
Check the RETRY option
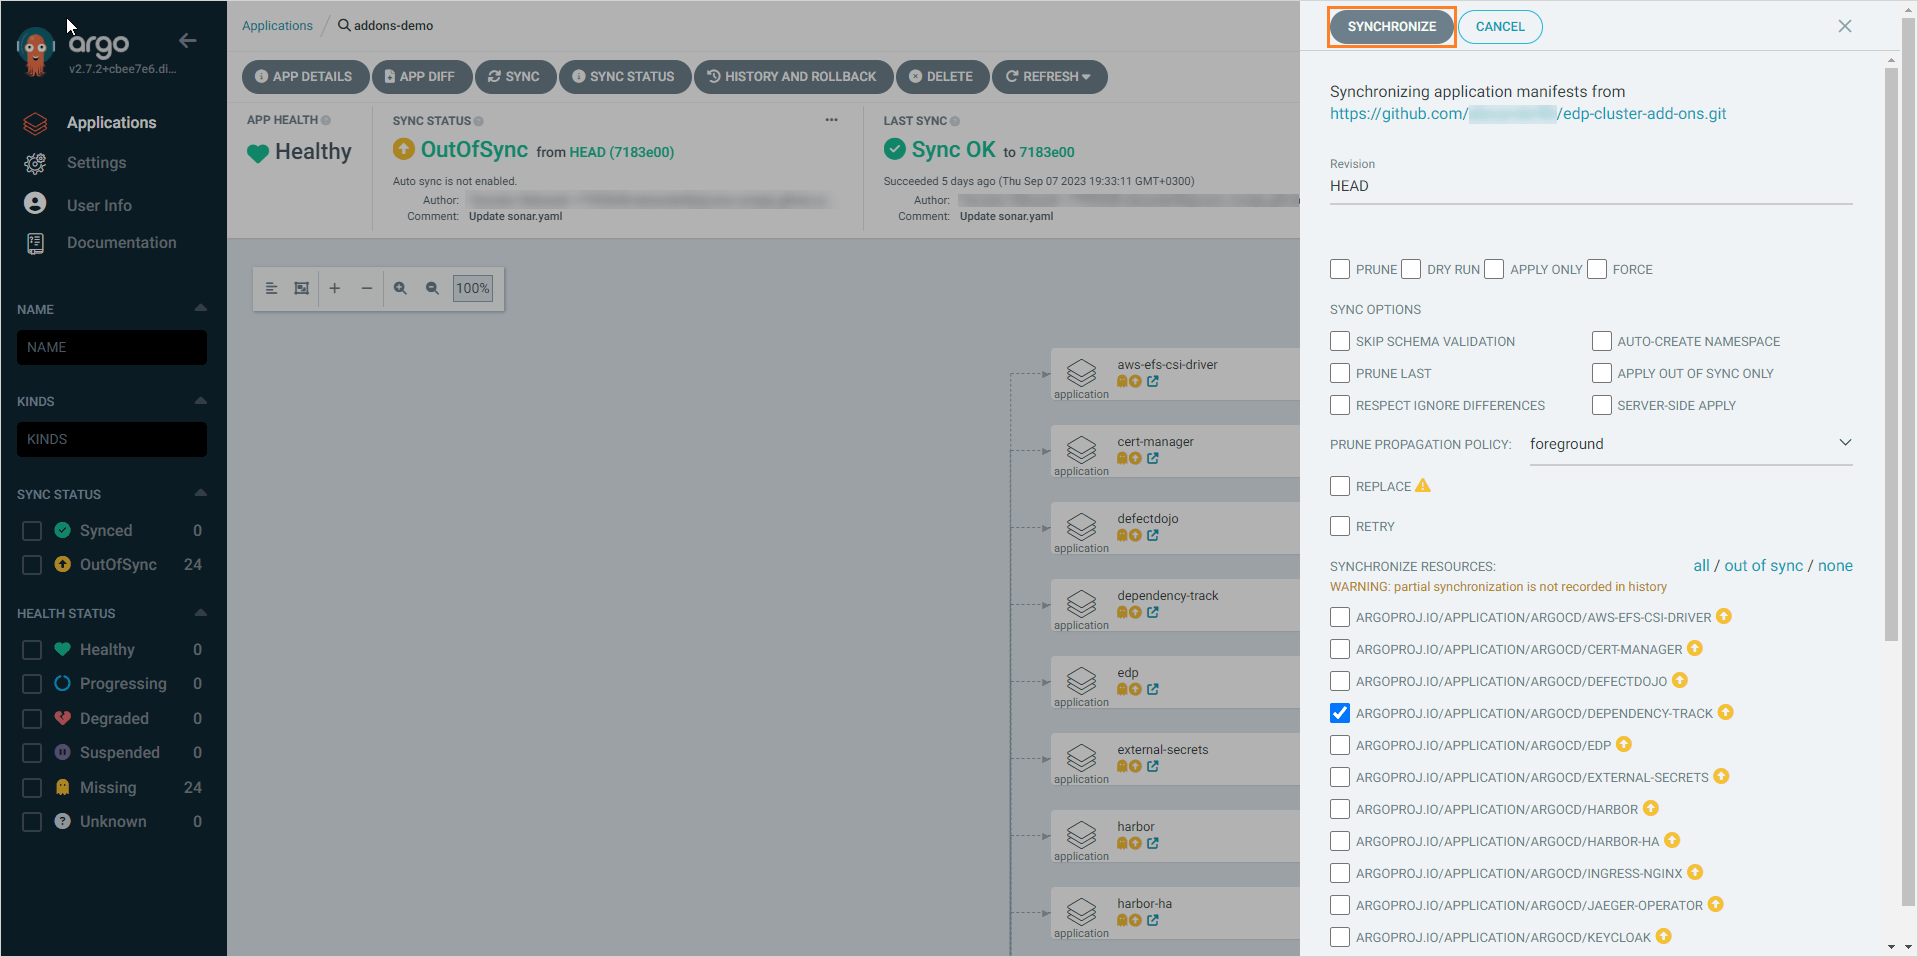point(1340,526)
